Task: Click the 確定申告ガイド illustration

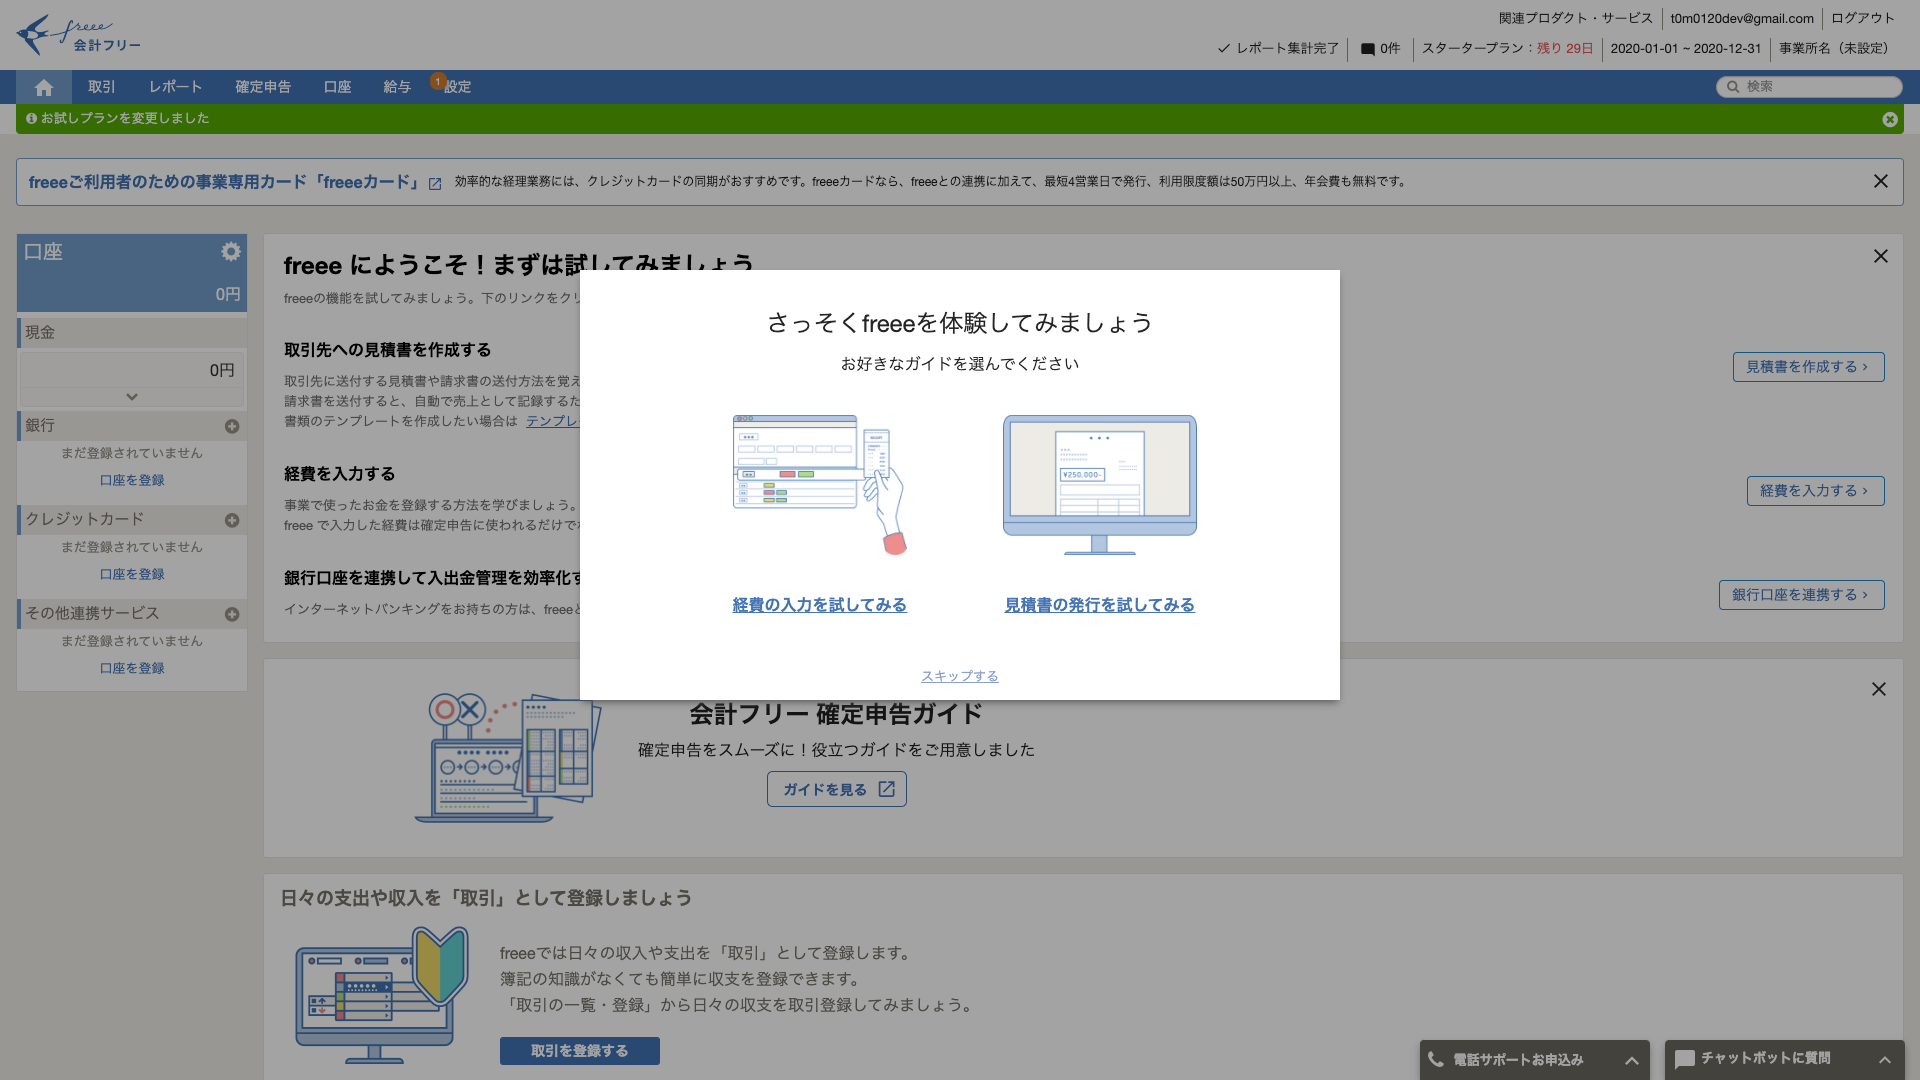Action: click(508, 757)
